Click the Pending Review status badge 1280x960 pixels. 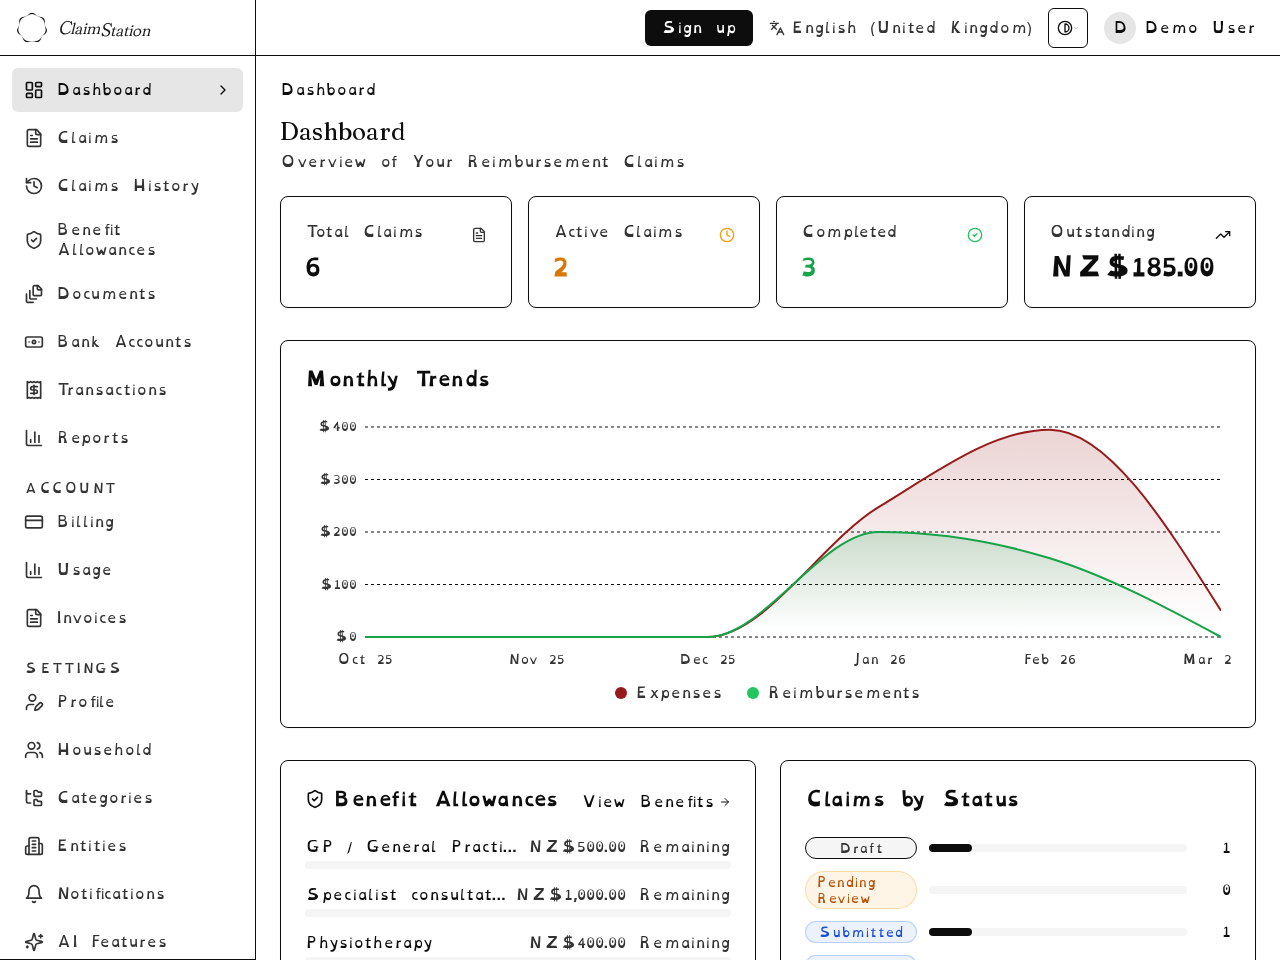pyautogui.click(x=861, y=890)
